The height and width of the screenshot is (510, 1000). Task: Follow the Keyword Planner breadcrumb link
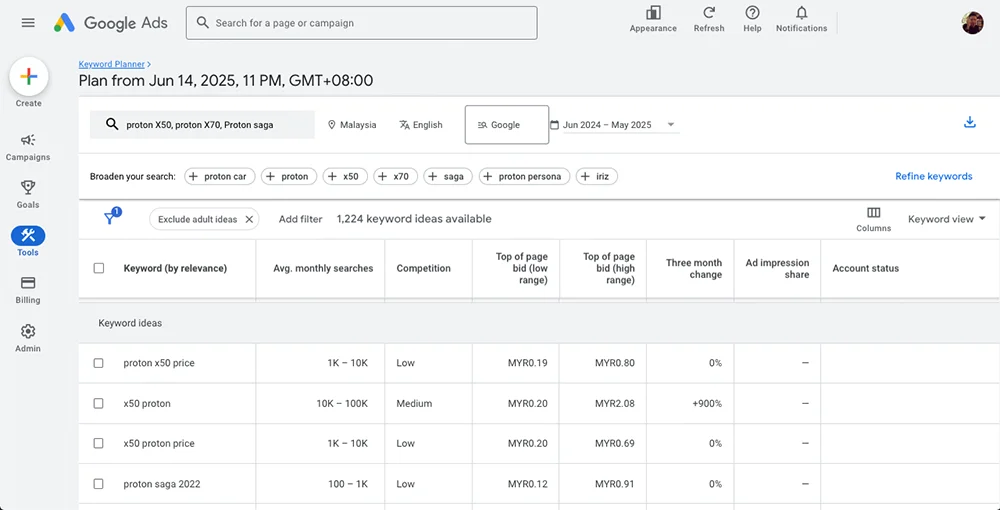pos(112,64)
